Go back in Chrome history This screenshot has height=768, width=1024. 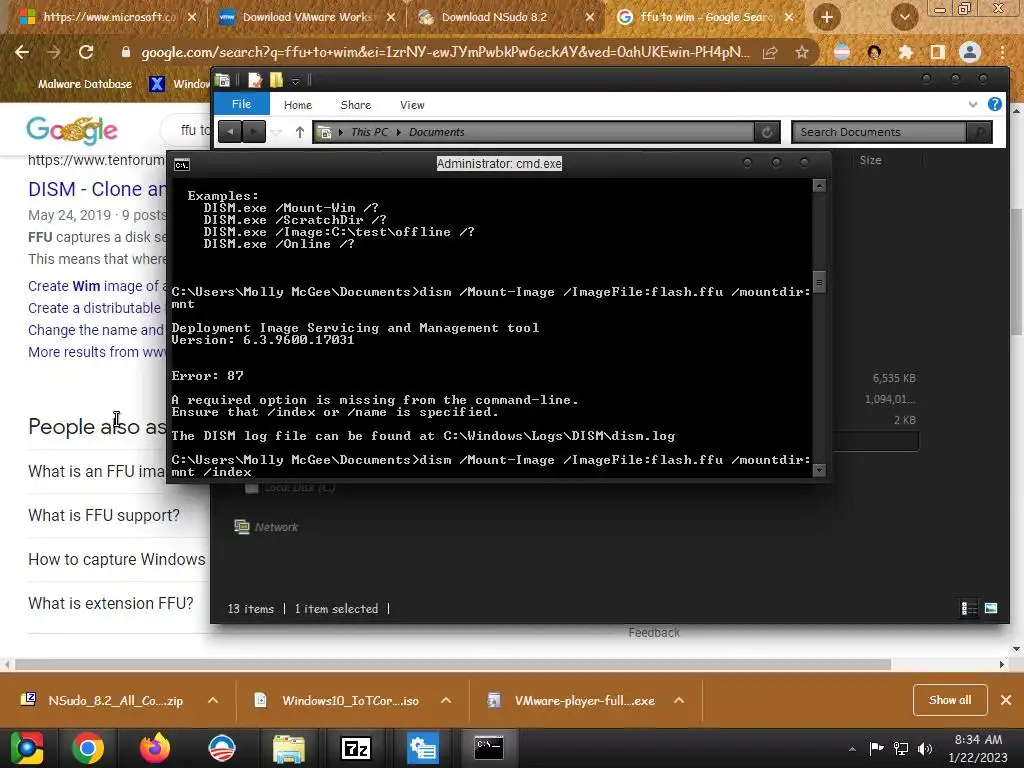point(22,52)
